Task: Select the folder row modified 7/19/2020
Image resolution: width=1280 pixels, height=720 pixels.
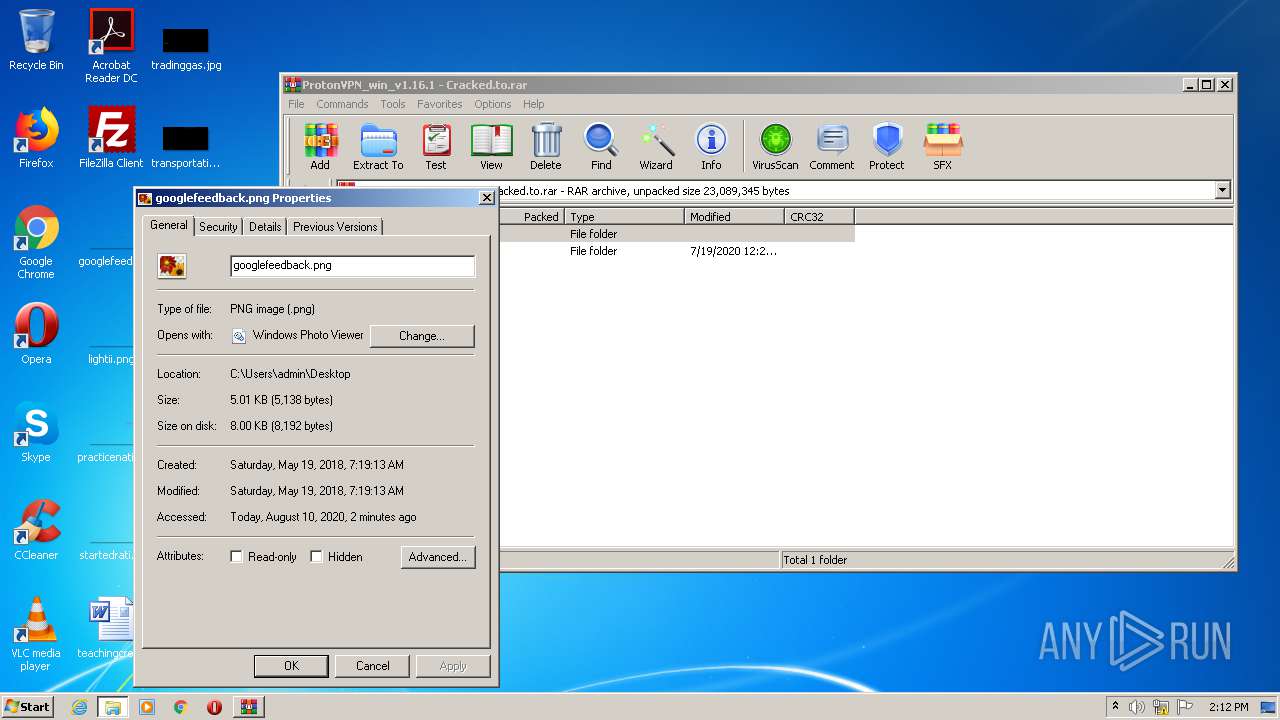Action: (676, 251)
